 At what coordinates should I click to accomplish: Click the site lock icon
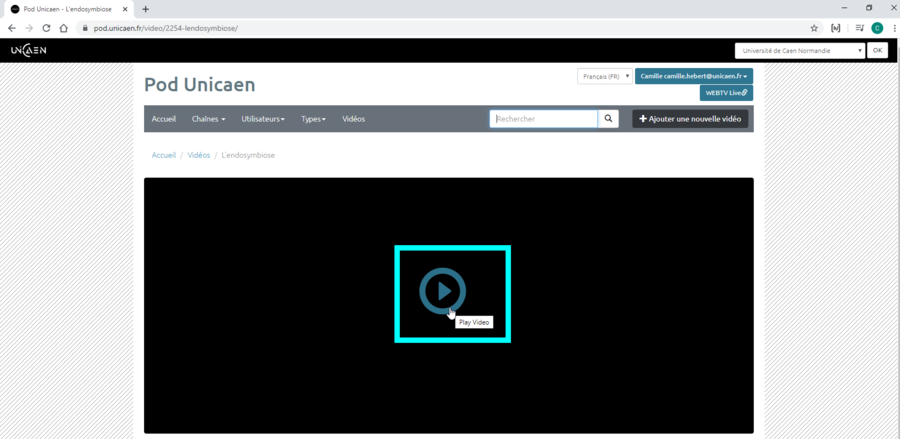click(x=85, y=28)
